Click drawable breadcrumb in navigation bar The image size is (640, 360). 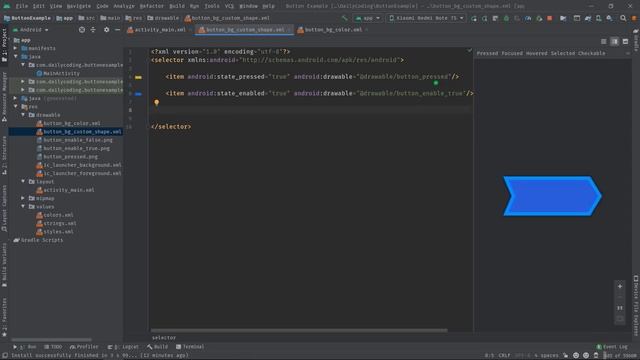tap(163, 18)
